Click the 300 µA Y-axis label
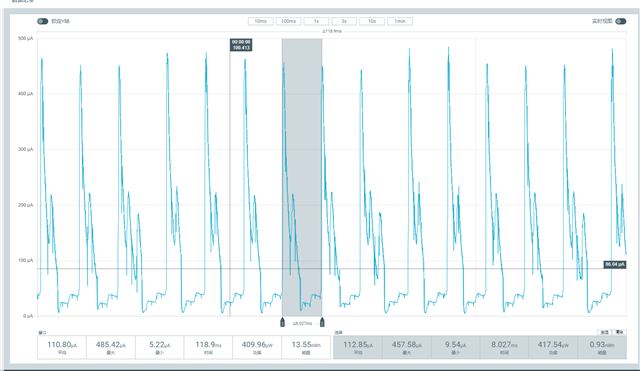The width and height of the screenshot is (640, 371). (26, 149)
